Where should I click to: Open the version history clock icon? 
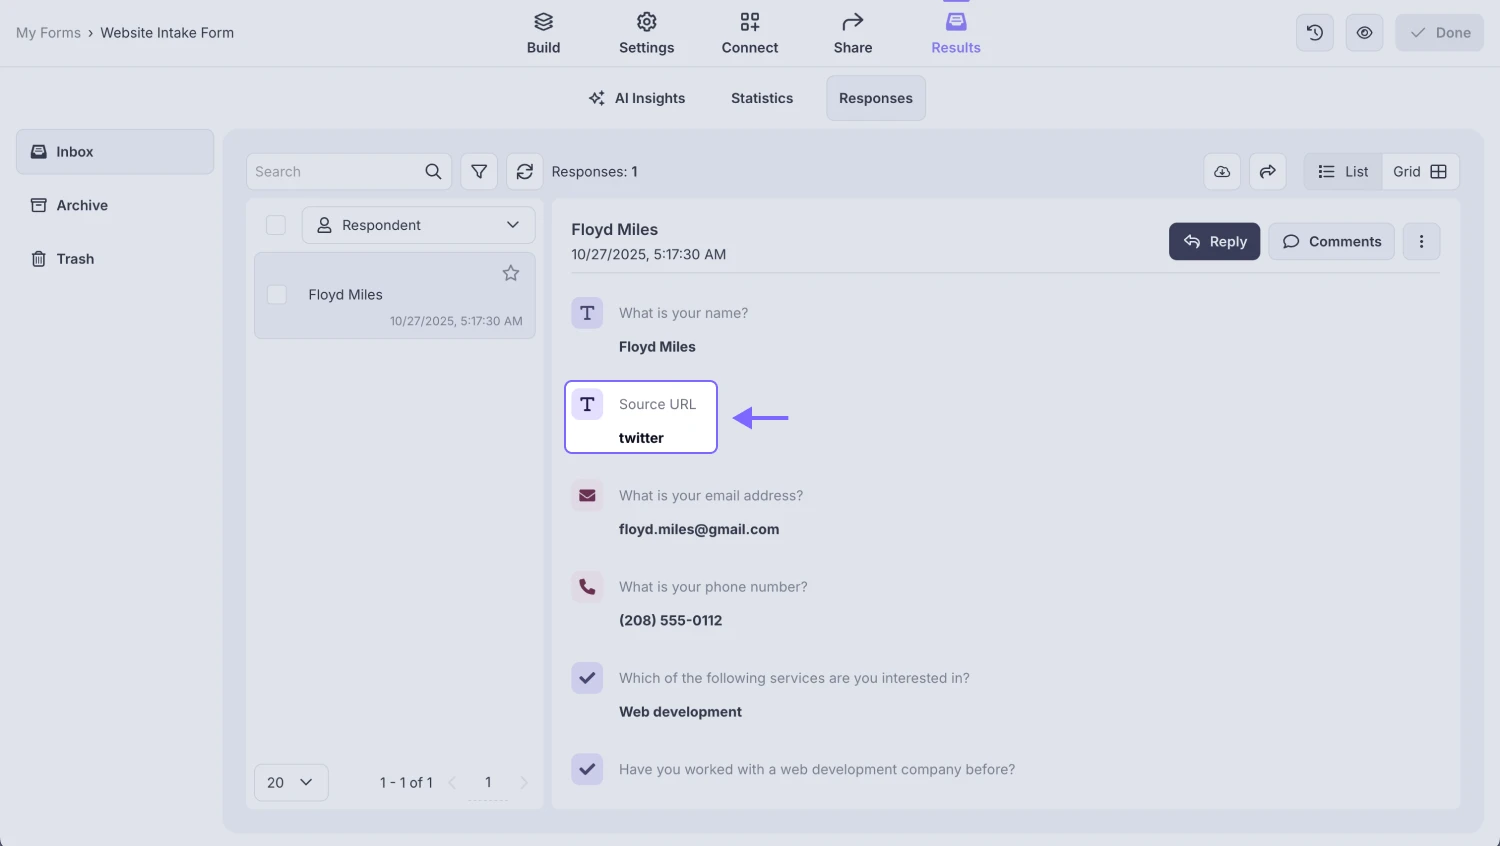click(x=1314, y=32)
